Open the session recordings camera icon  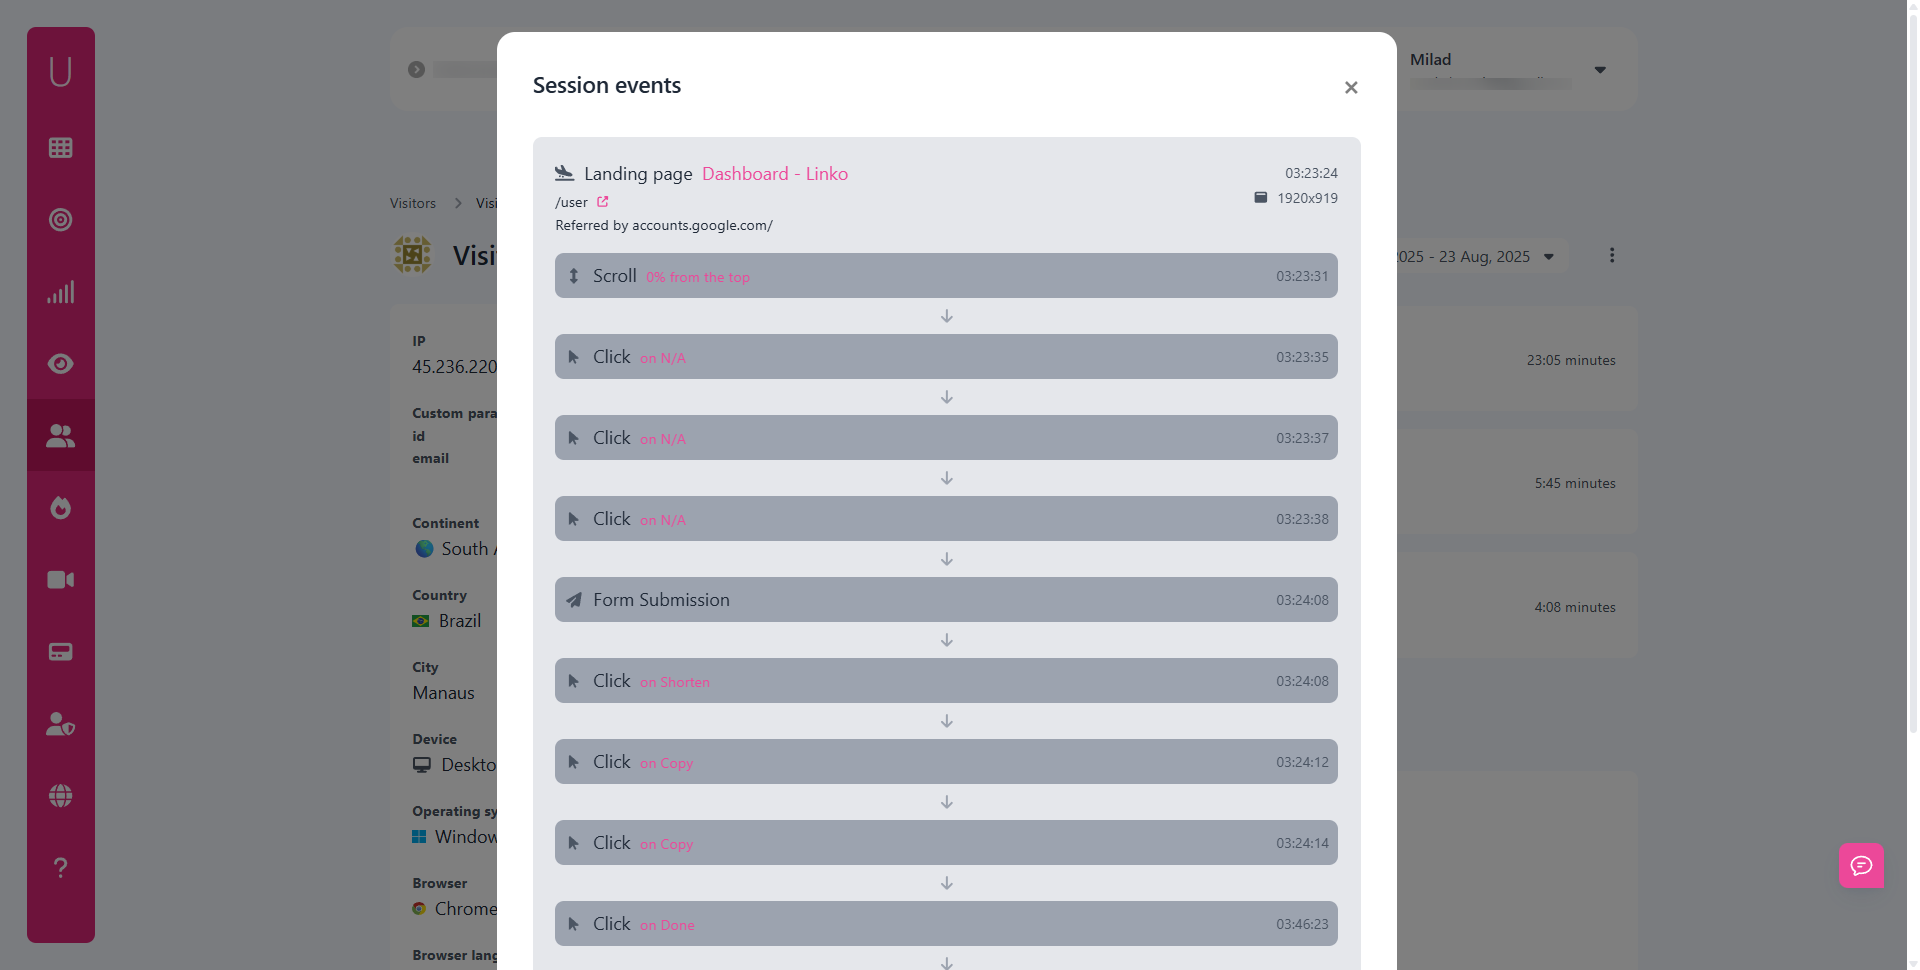point(60,579)
